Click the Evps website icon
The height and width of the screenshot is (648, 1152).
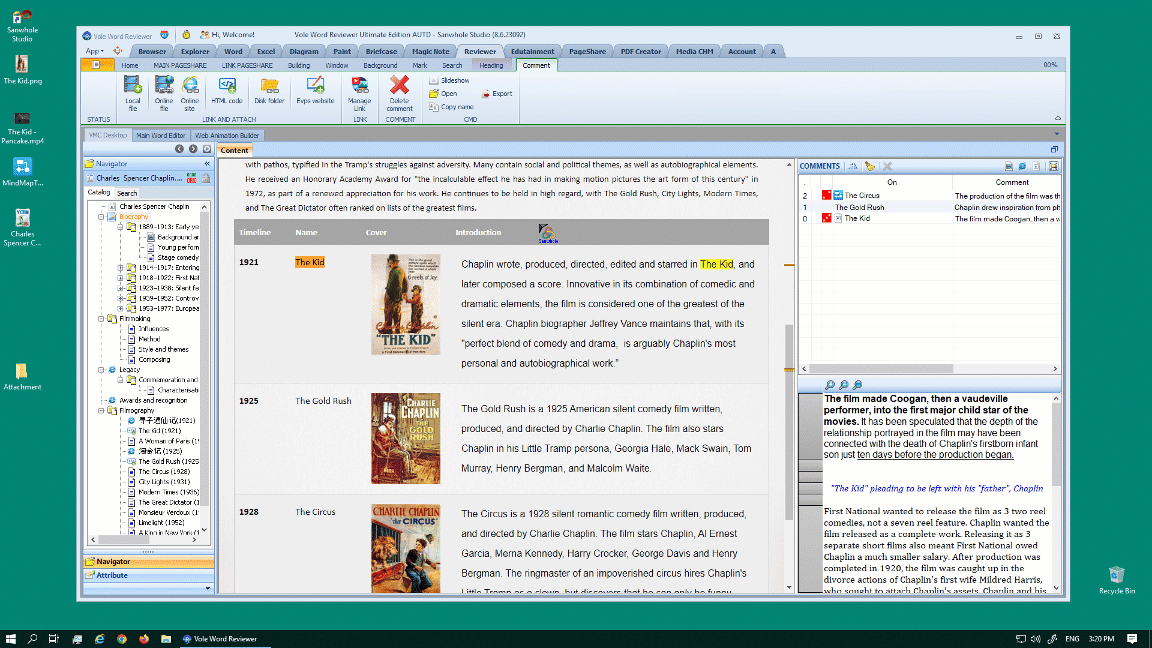pos(315,86)
